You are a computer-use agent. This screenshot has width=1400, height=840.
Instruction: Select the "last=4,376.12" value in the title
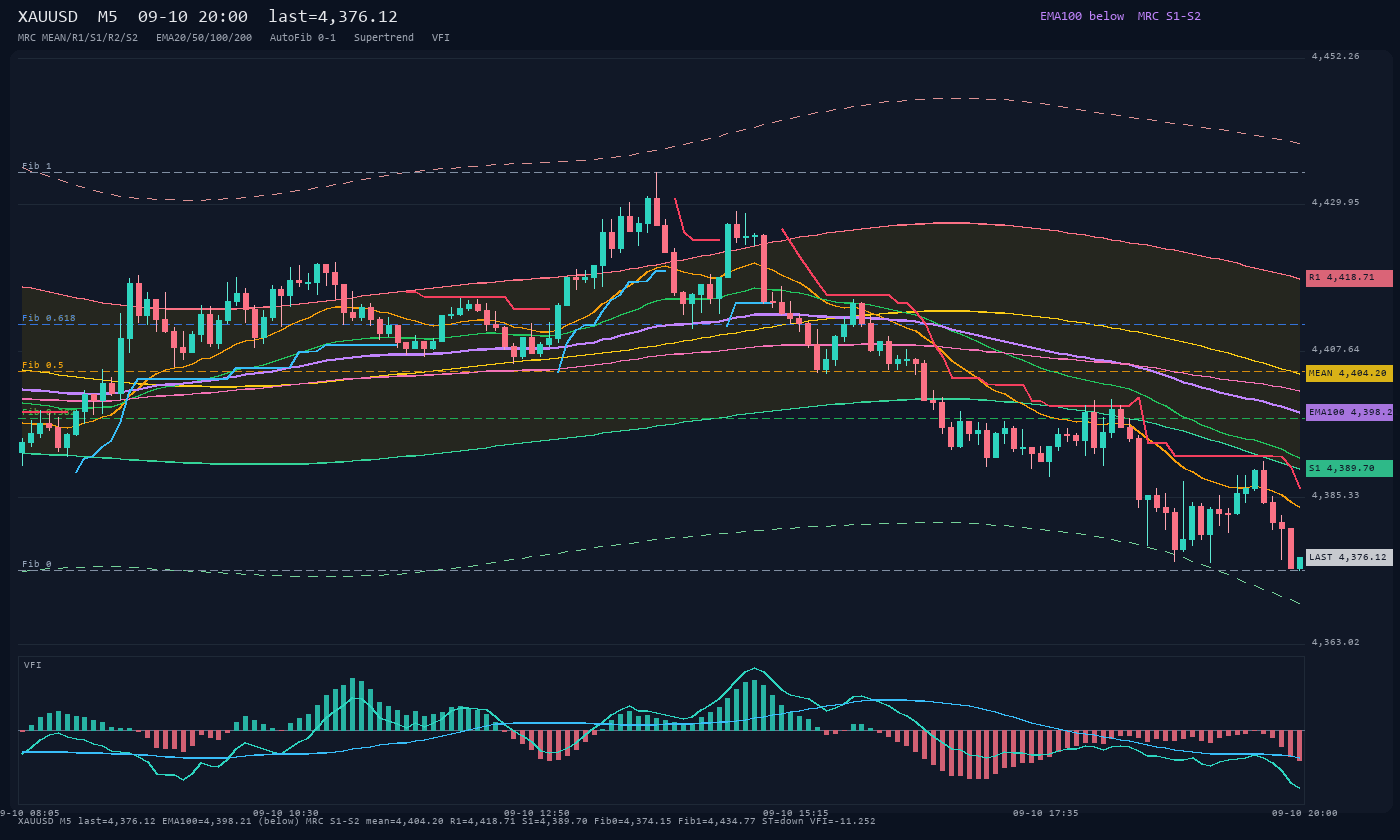click(x=333, y=17)
